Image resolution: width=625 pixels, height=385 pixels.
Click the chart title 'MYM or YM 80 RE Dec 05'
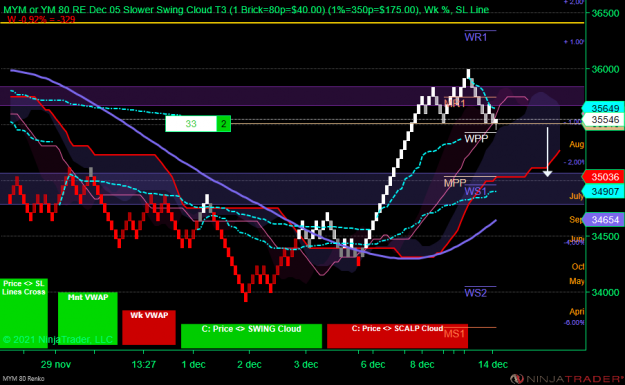[x=62, y=10]
